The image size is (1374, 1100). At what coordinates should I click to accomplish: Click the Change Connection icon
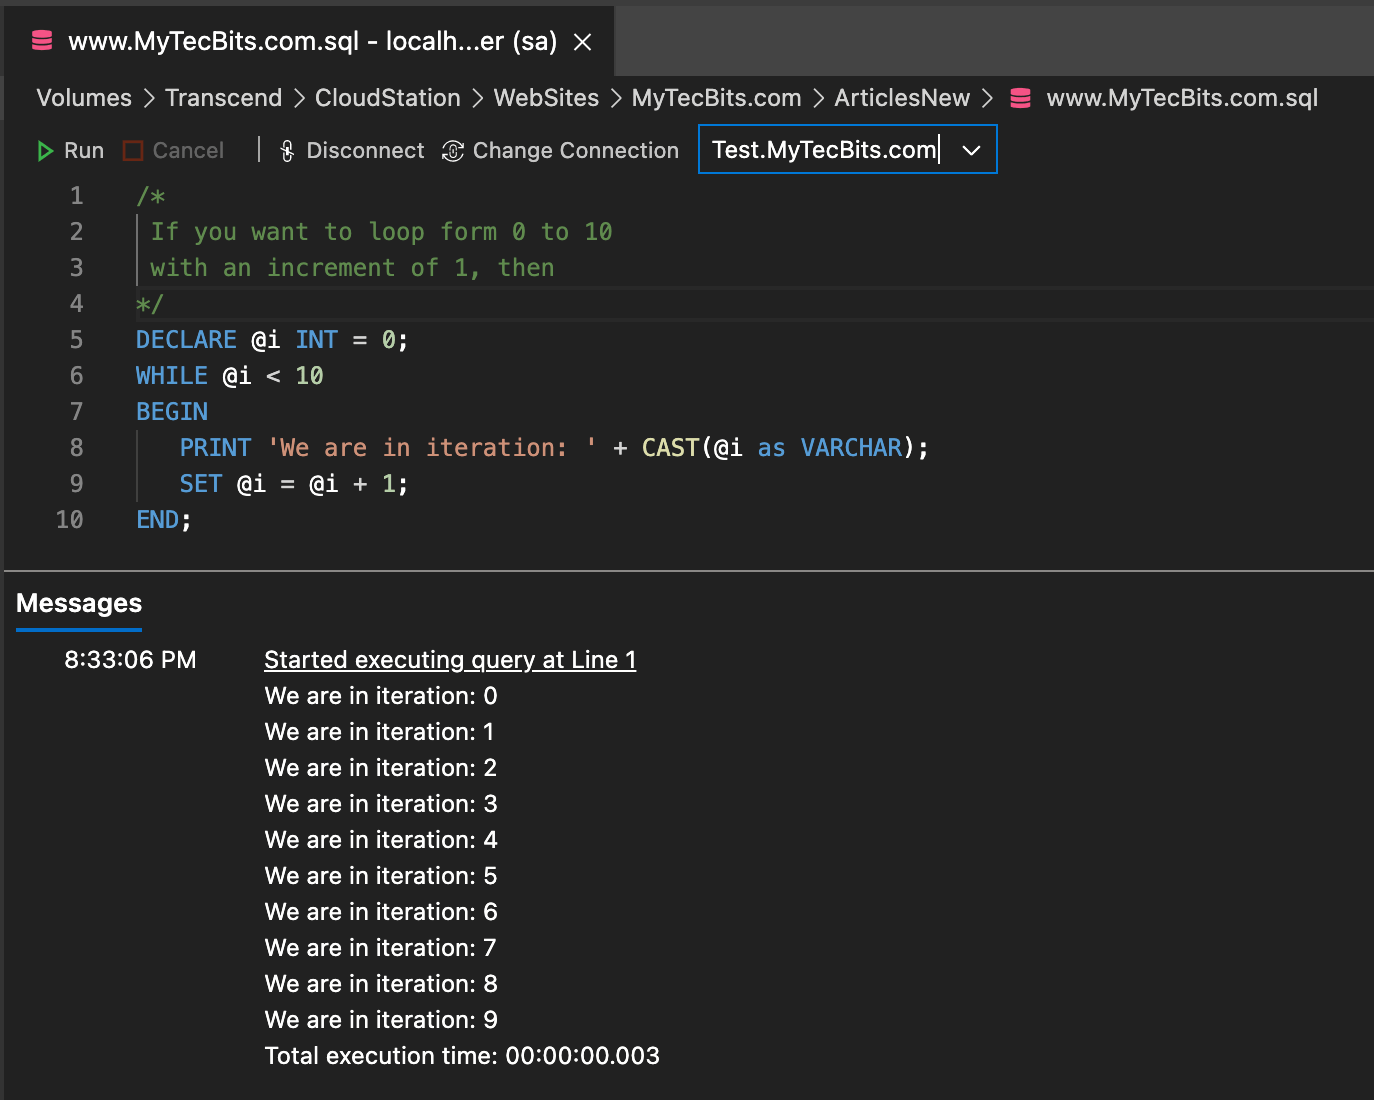(452, 150)
